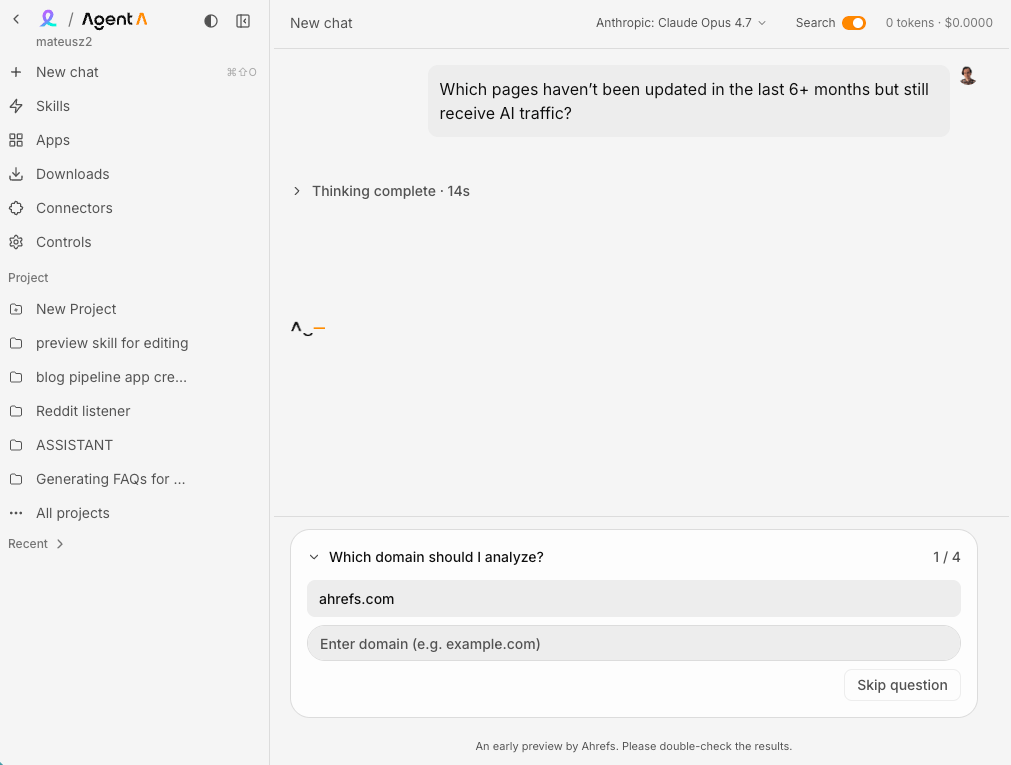Click folder icon beside Reddit listener
The height and width of the screenshot is (765, 1011).
click(16, 411)
